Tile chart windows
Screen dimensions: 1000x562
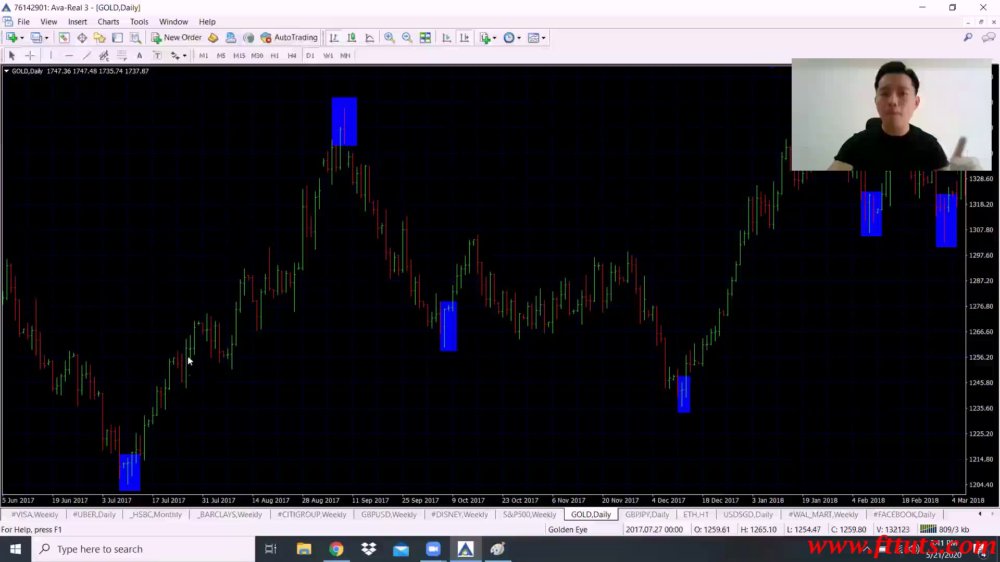[x=425, y=38]
